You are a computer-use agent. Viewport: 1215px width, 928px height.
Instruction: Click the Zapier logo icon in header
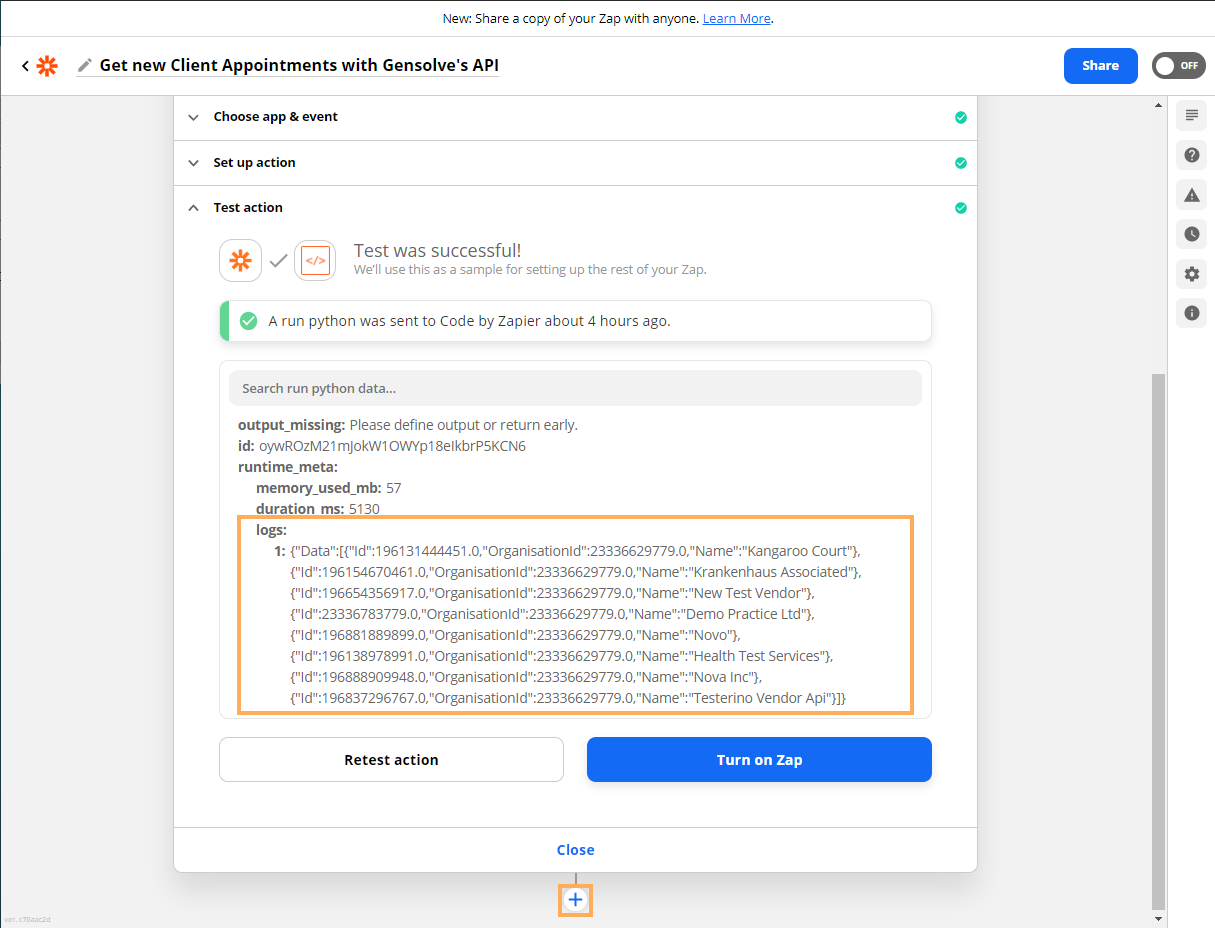[47, 66]
